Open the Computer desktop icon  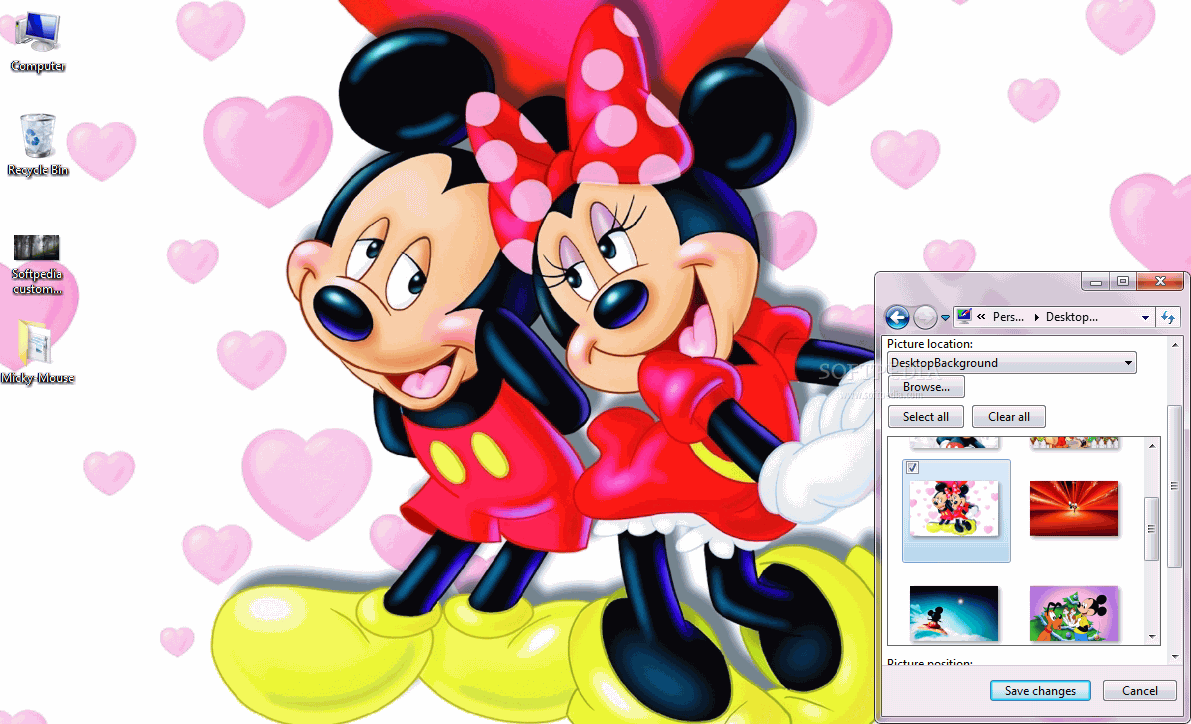37,43
